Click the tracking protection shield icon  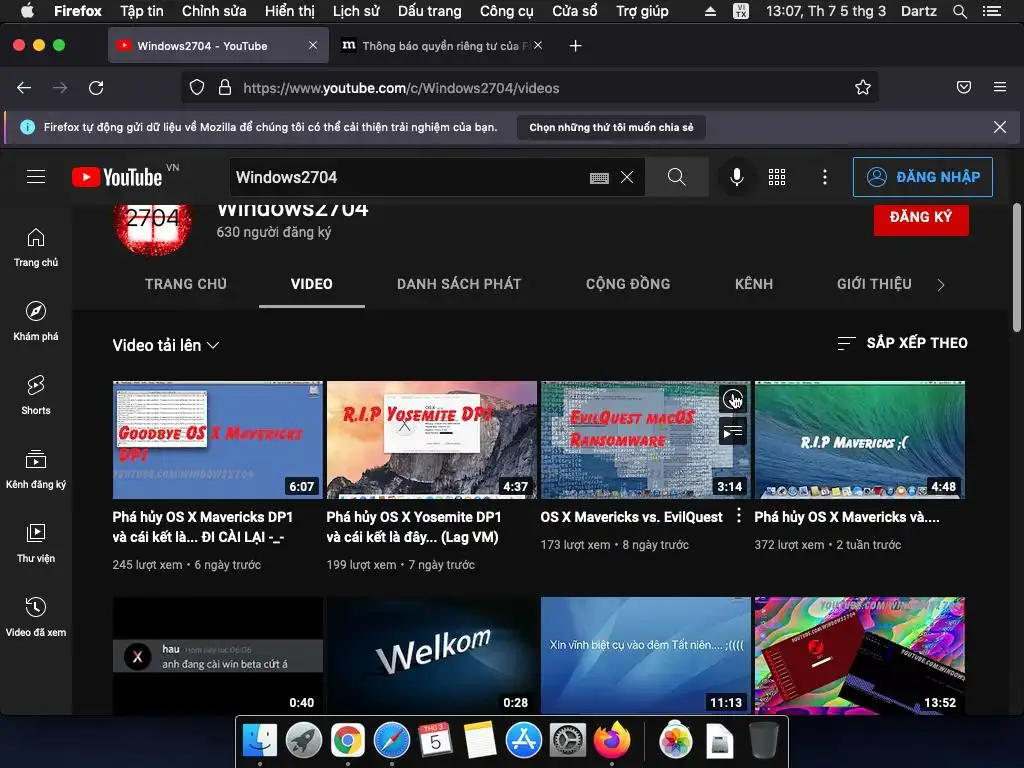(197, 88)
